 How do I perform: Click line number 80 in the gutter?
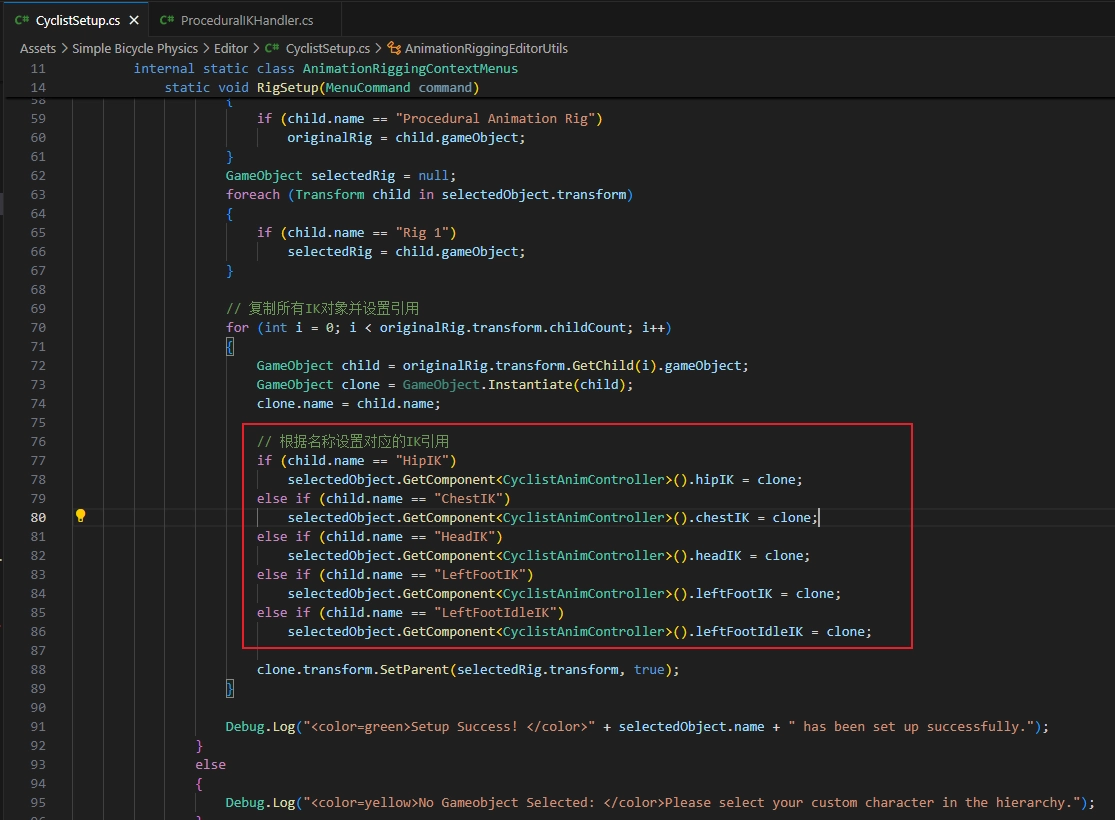click(38, 518)
